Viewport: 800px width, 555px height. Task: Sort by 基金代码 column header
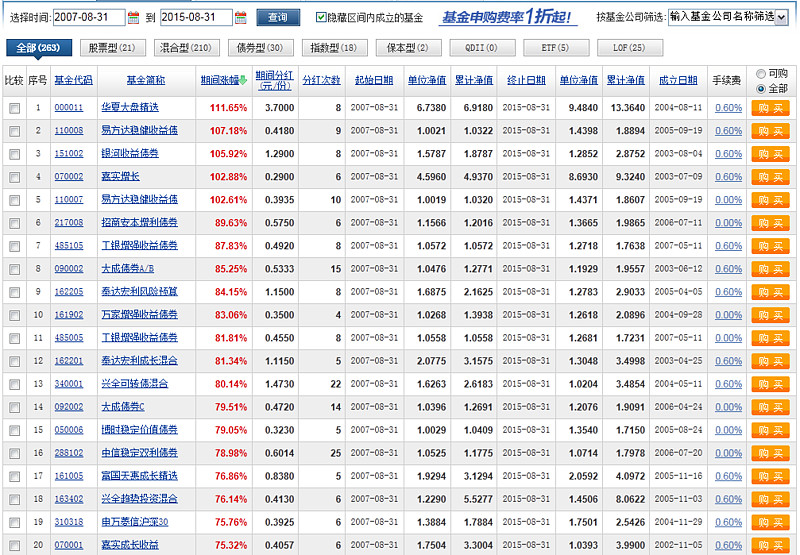click(x=73, y=80)
